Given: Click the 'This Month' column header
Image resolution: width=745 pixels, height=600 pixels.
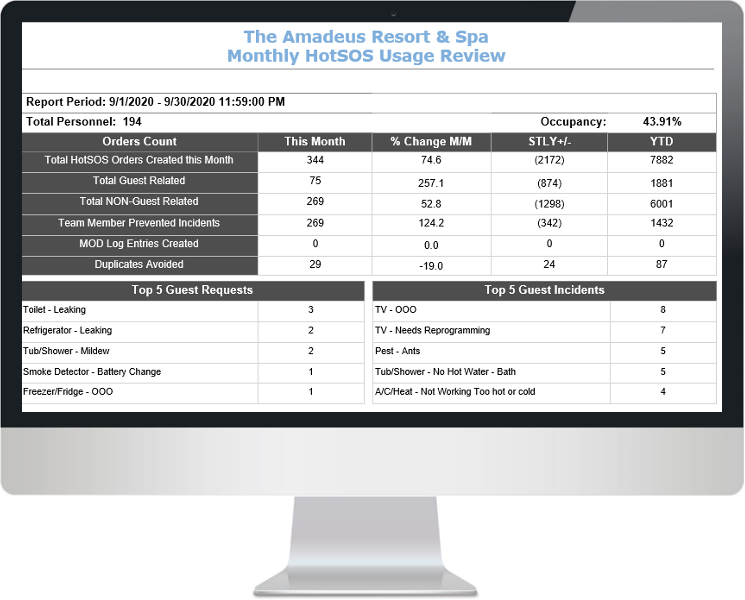Looking at the screenshot, I should (315, 142).
